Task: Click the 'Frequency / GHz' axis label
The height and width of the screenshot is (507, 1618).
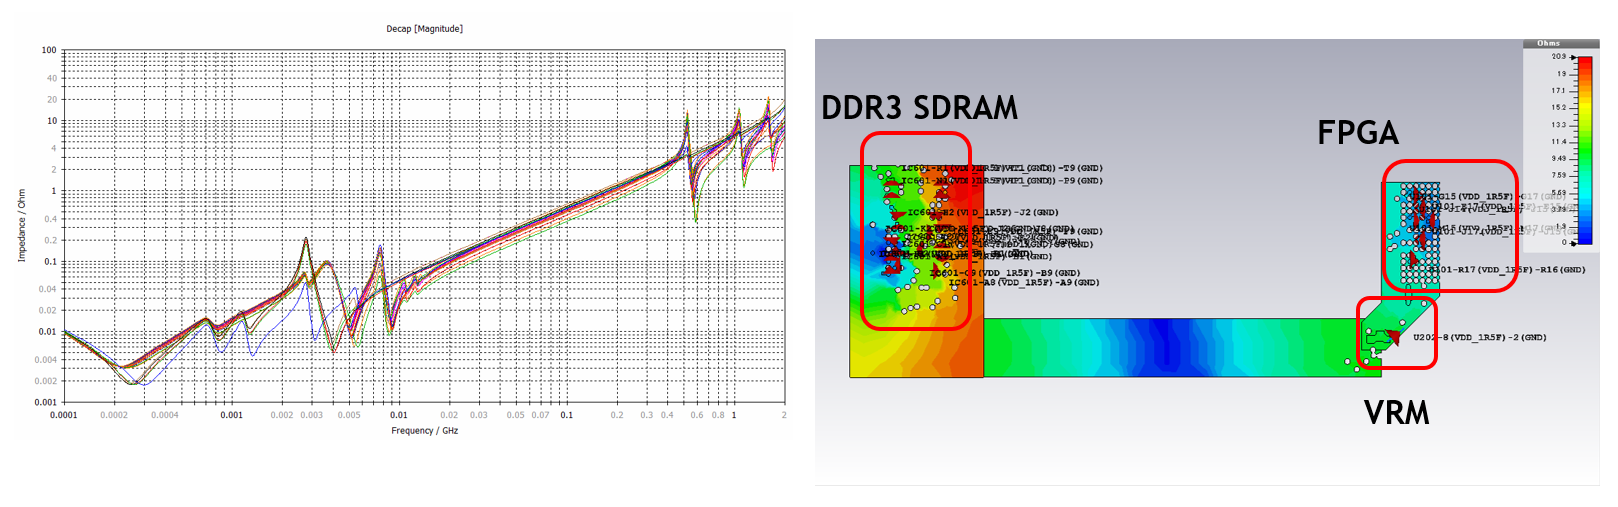Action: point(425,431)
